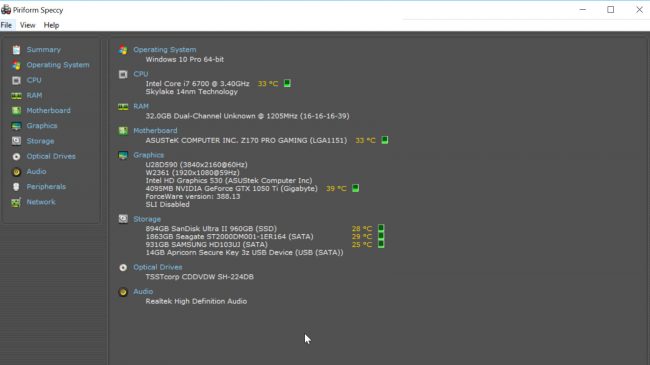Select the CPU chip icon in sidebar

coord(16,80)
